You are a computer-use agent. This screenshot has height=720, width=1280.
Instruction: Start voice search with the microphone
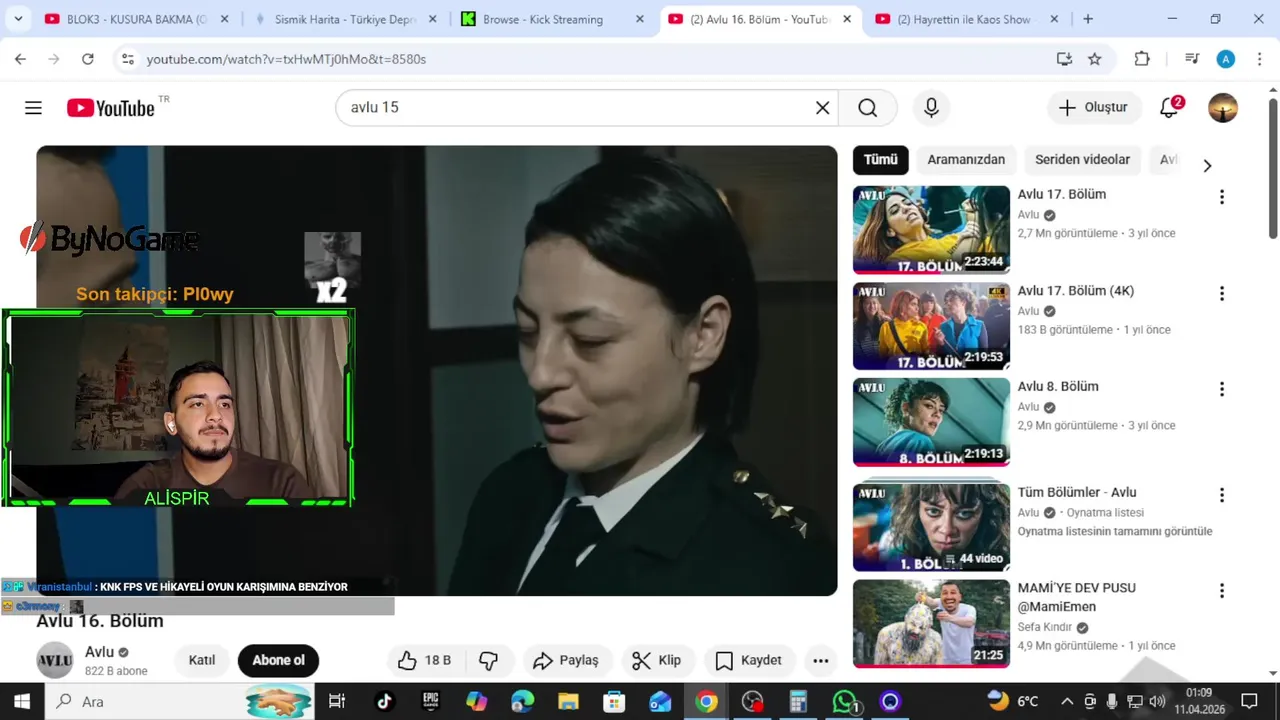(931, 108)
